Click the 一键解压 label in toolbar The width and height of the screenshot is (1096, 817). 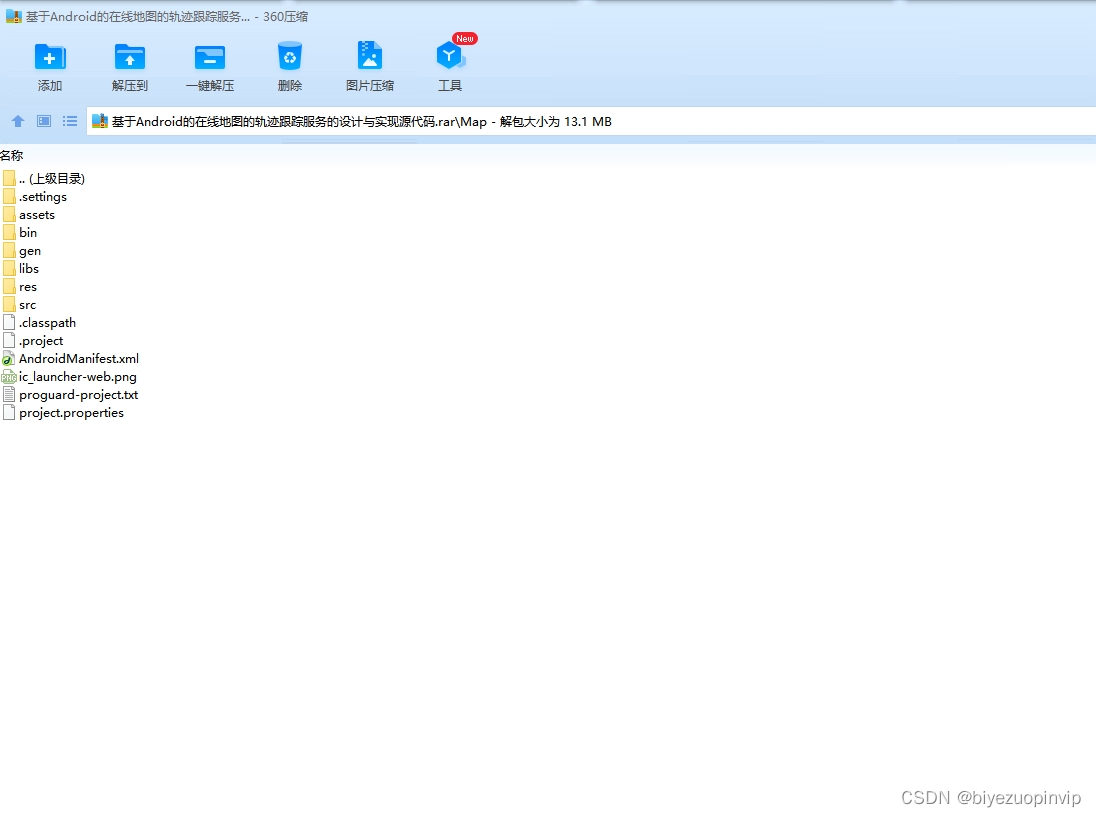[210, 85]
